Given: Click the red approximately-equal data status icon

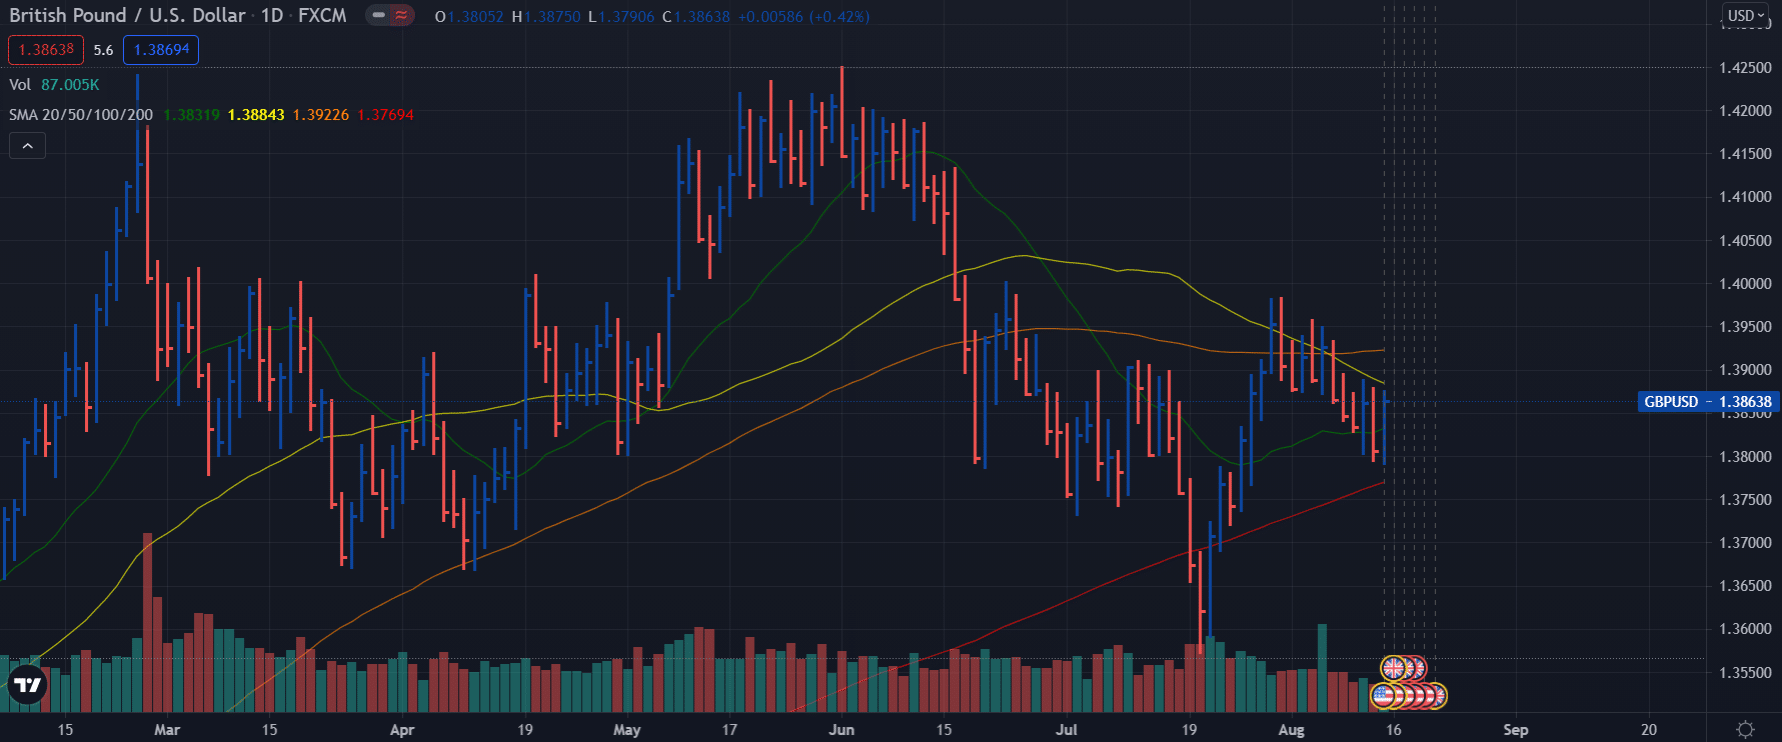Looking at the screenshot, I should [x=401, y=16].
